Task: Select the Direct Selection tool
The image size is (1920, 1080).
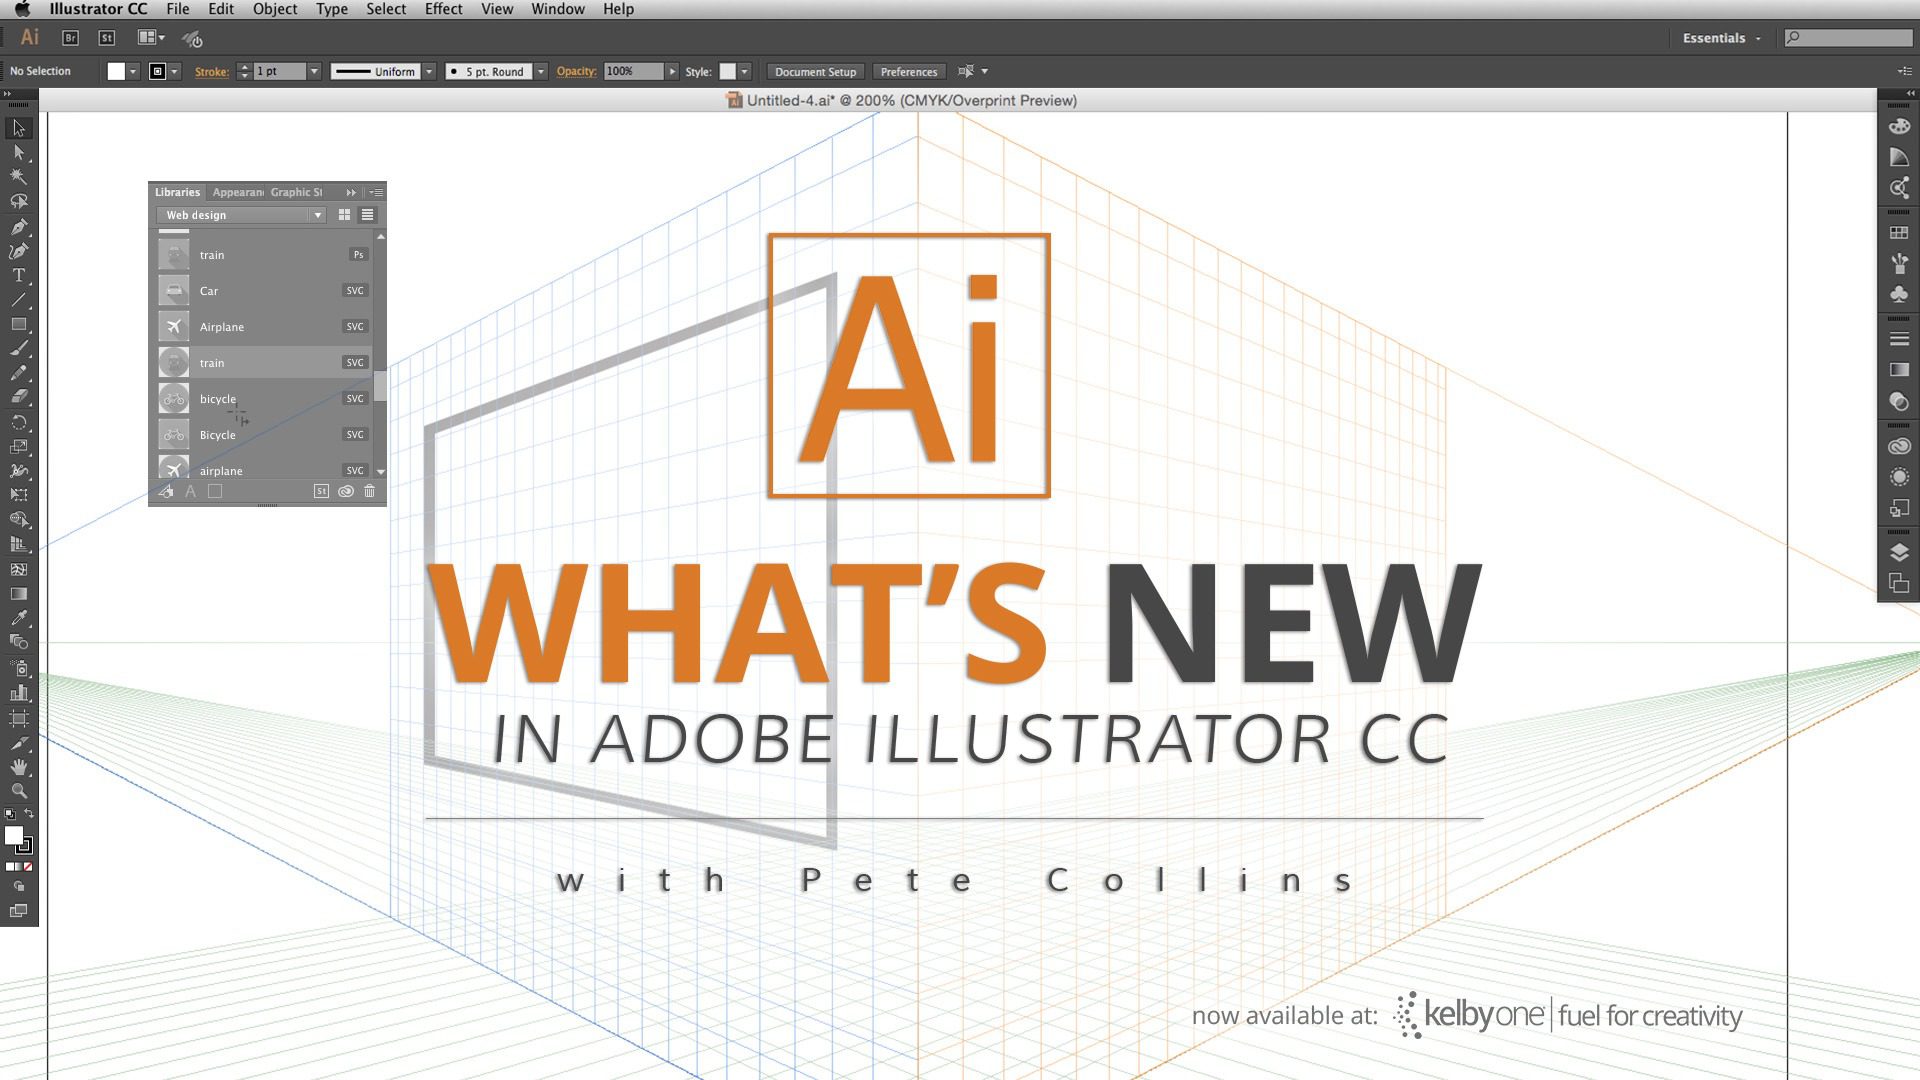Action: click(18, 152)
